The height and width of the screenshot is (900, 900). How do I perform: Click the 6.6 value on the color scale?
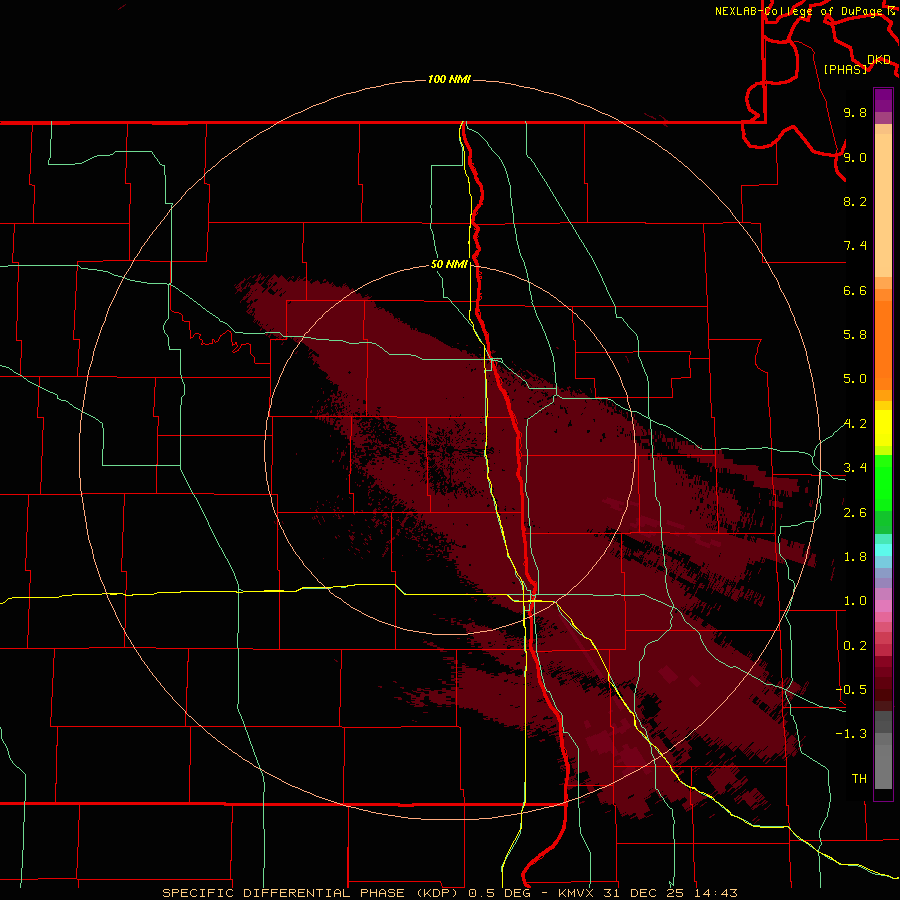[855, 290]
